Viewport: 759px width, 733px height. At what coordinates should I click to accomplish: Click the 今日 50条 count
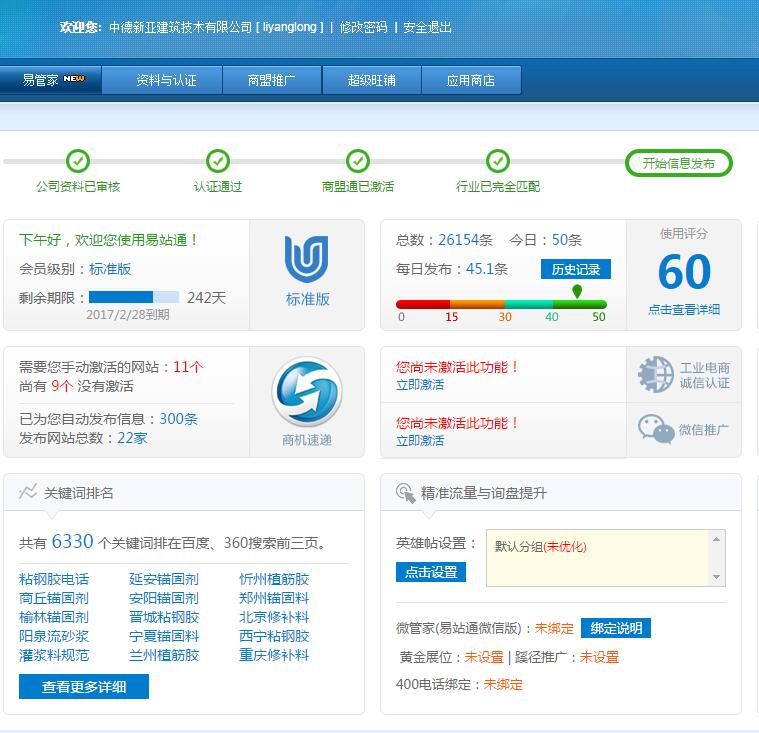[x=567, y=240]
